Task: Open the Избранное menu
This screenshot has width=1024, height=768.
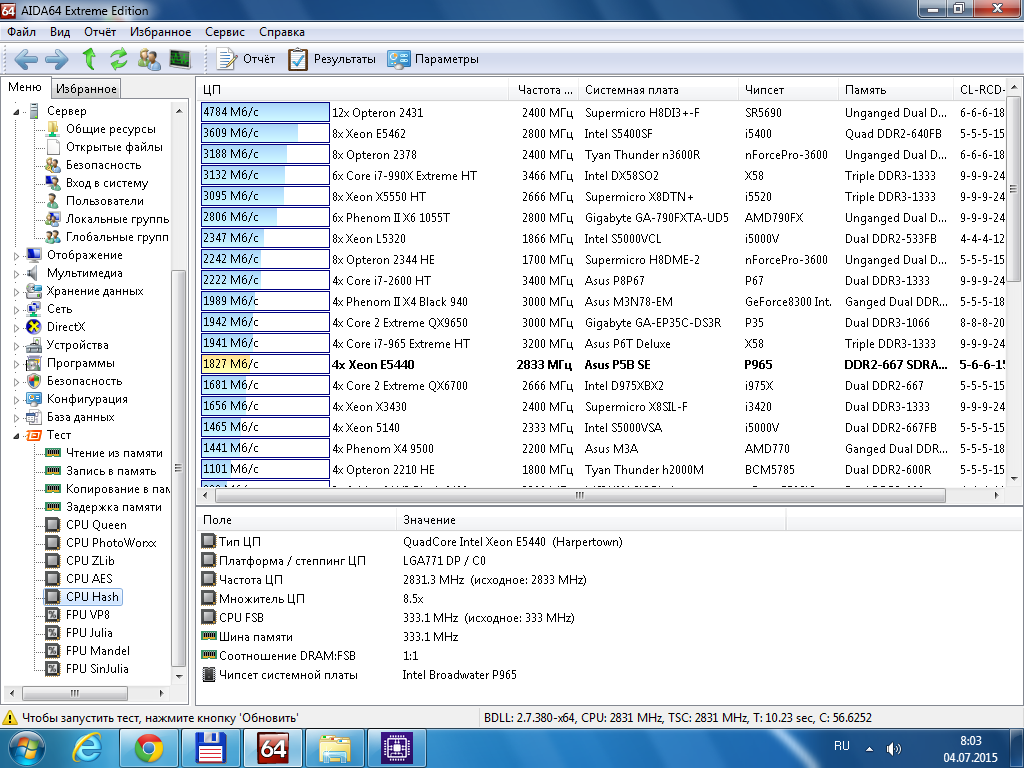Action: coord(161,32)
